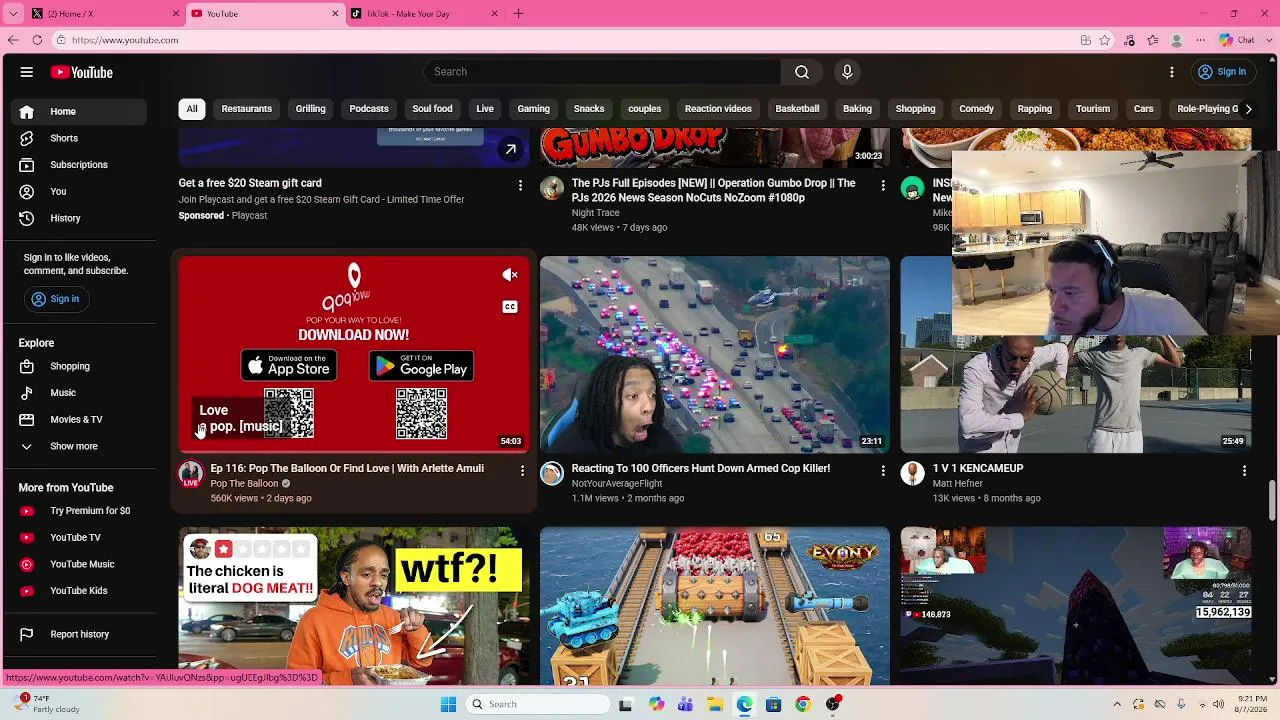Toggle captions on the Pop The Balloon preview
The image size is (1280, 720).
(x=510, y=307)
